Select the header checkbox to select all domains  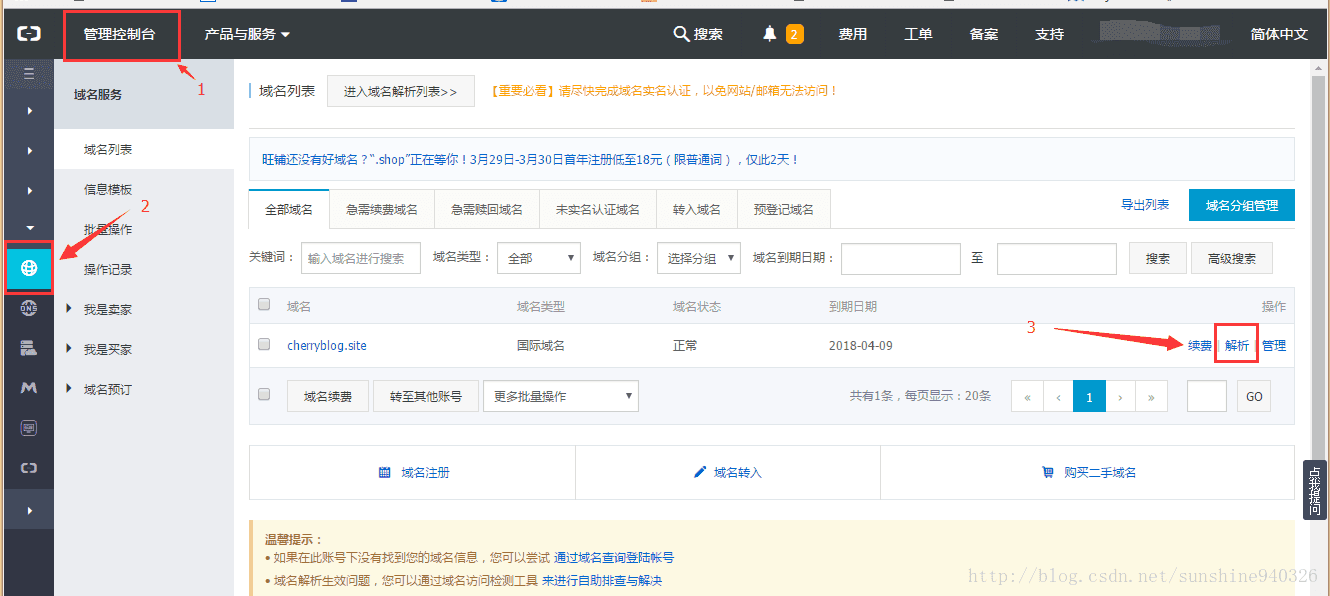(x=263, y=305)
